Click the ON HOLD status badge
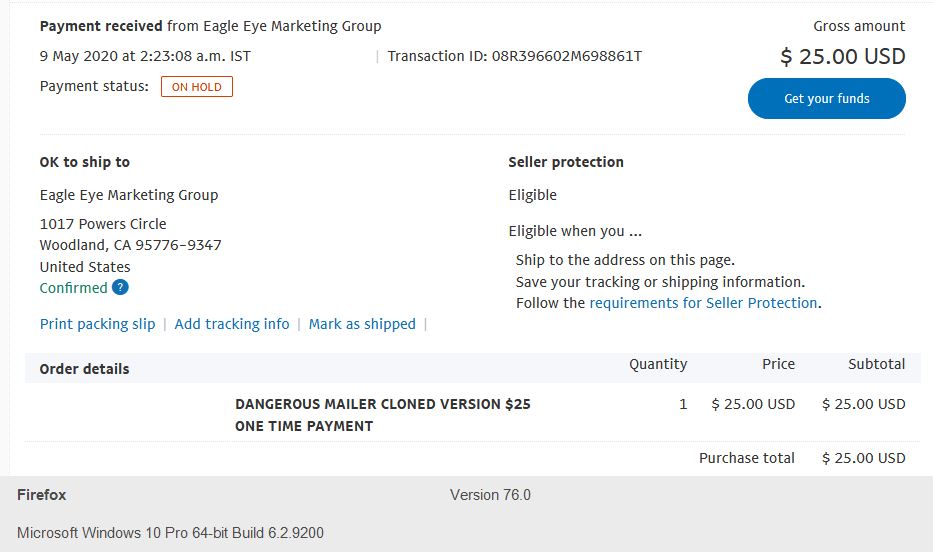The height and width of the screenshot is (552, 933). (197, 87)
